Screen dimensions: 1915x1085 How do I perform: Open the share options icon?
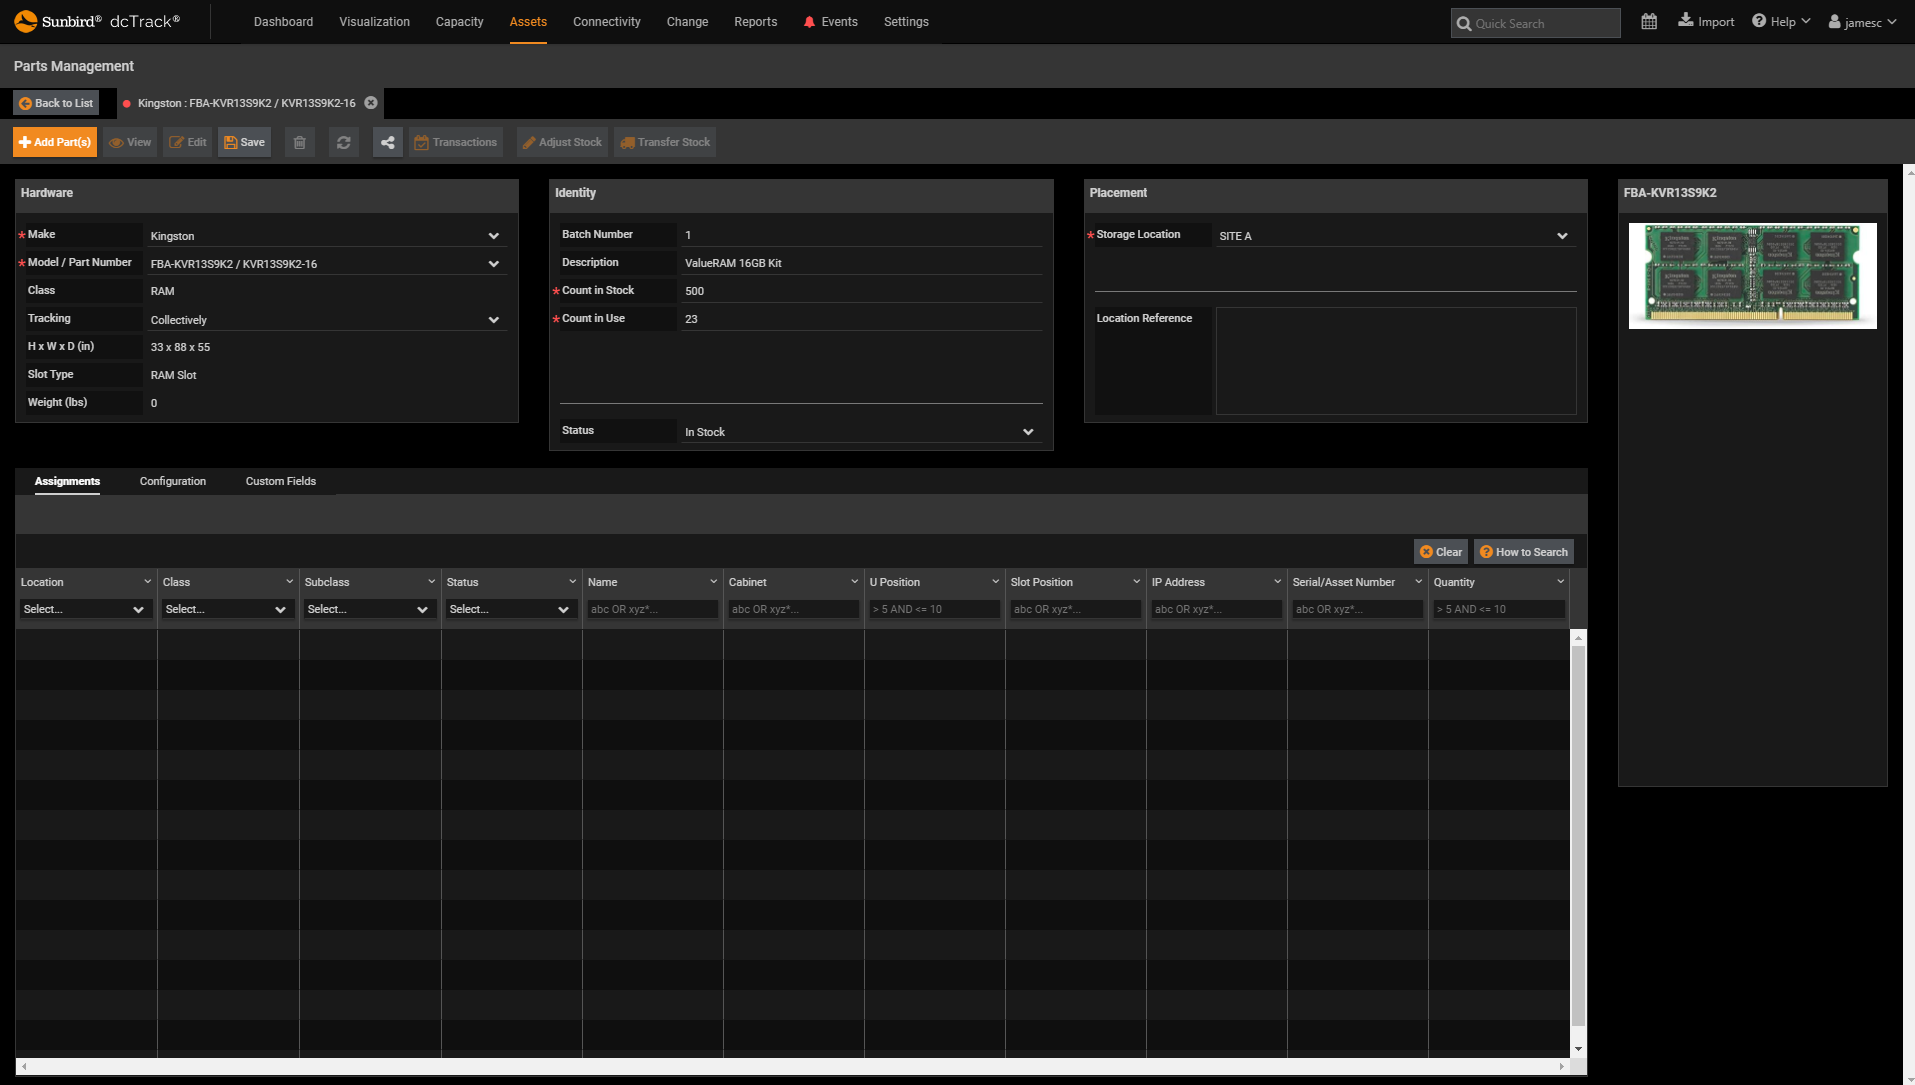point(387,141)
